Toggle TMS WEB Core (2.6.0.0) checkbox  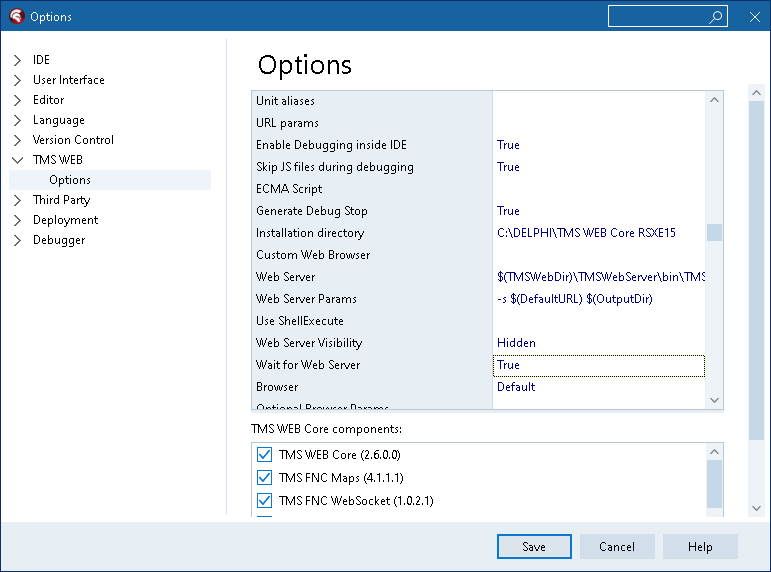(265, 454)
